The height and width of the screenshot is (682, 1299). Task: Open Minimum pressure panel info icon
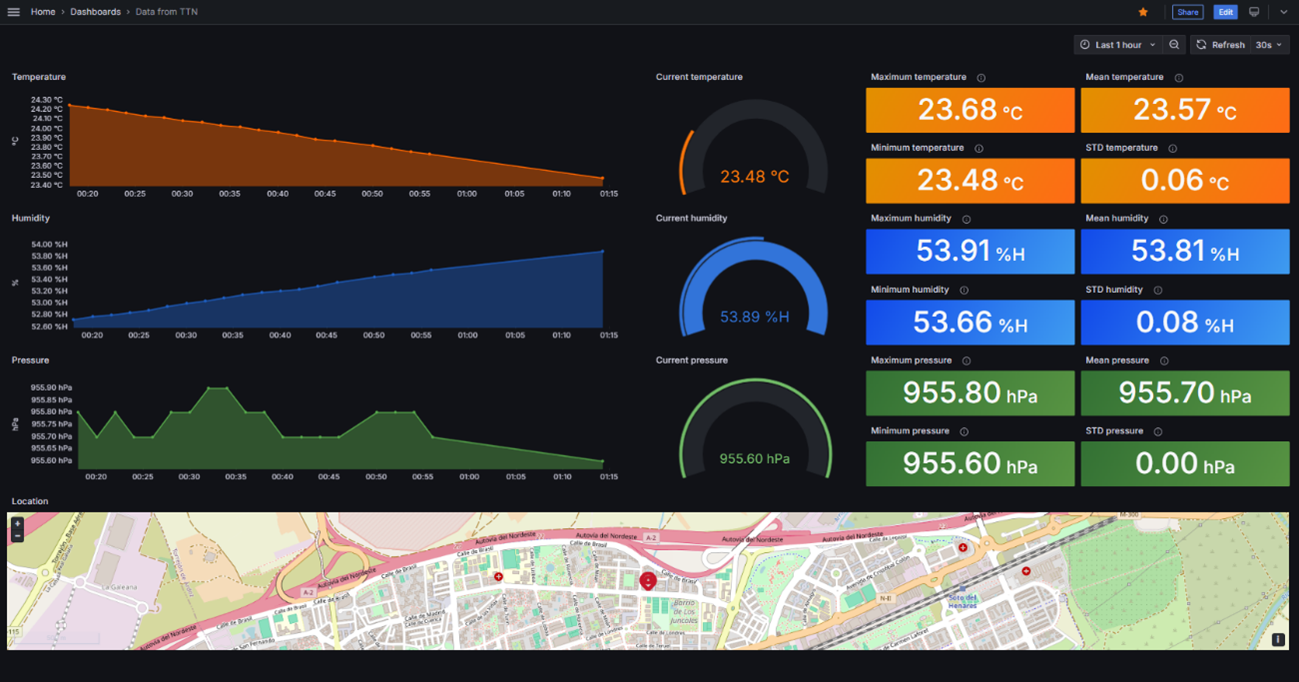(964, 432)
